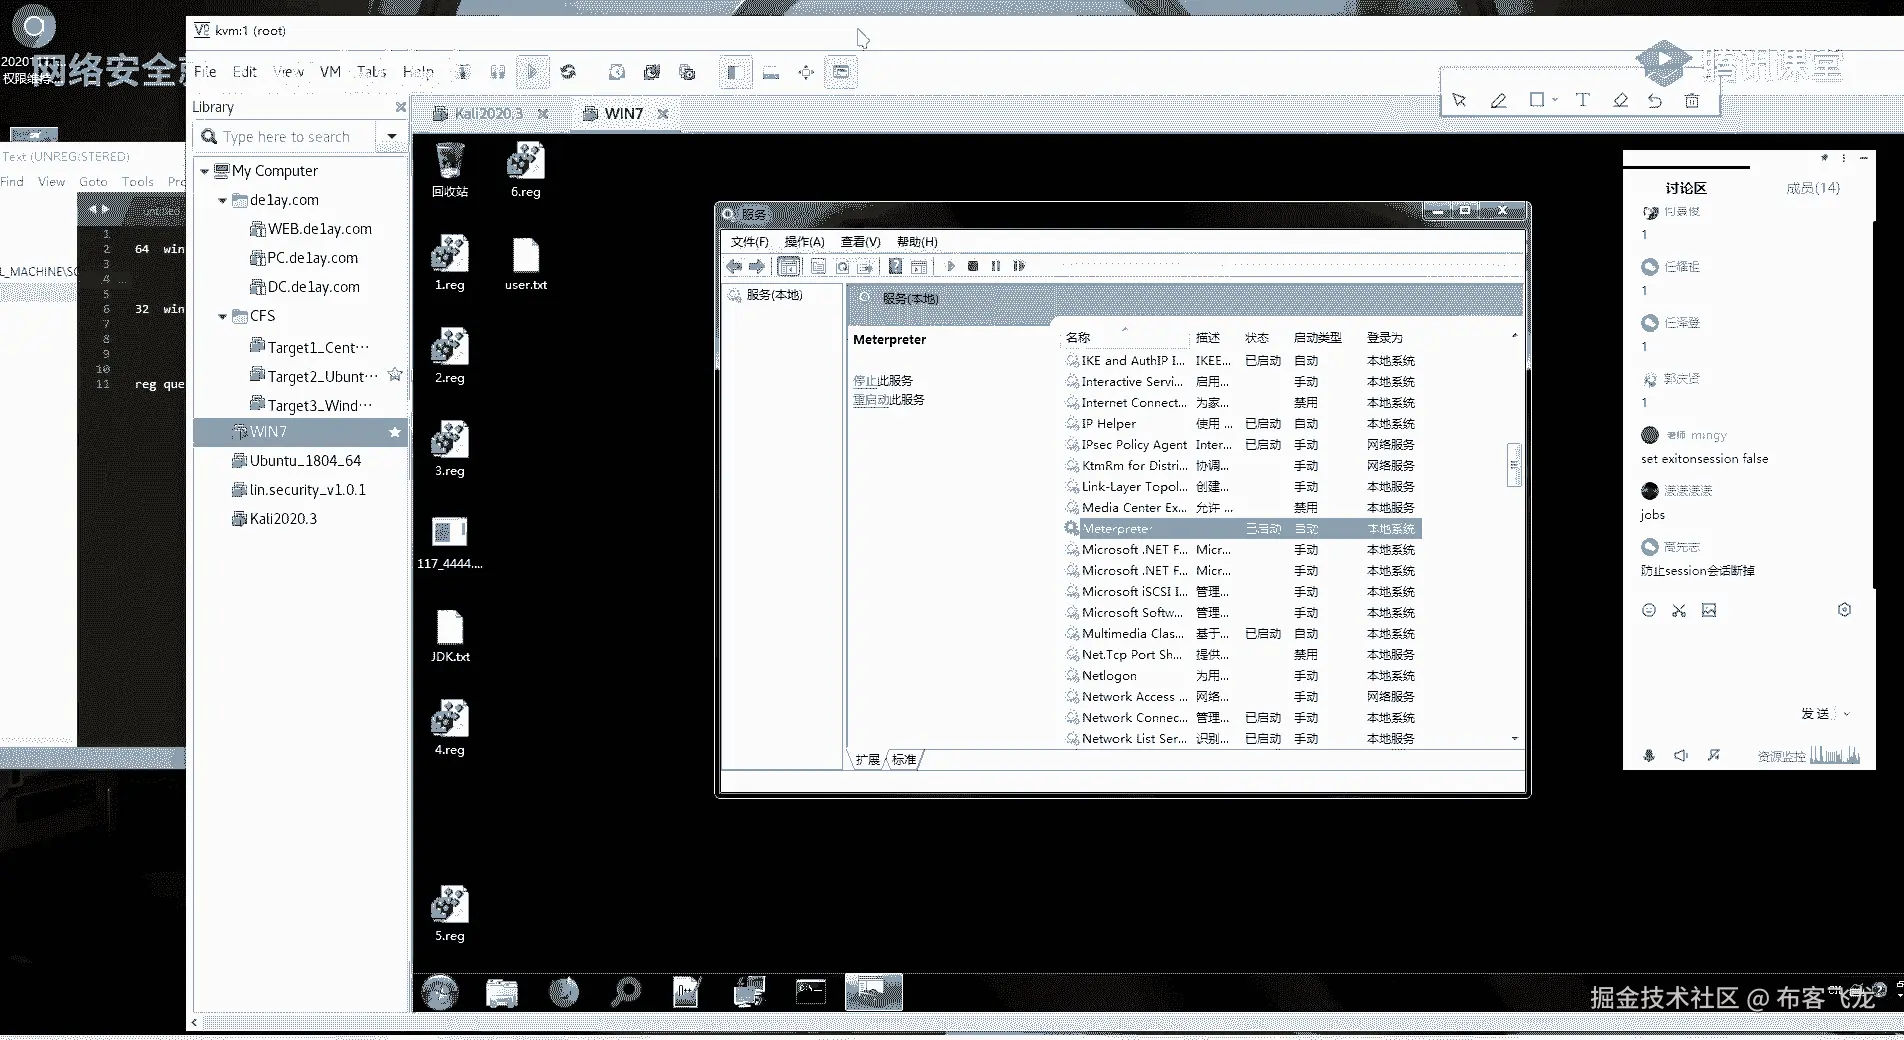The image size is (1904, 1040).
Task: Click the take snapshot icon in VMware toolbar
Action: (x=617, y=72)
